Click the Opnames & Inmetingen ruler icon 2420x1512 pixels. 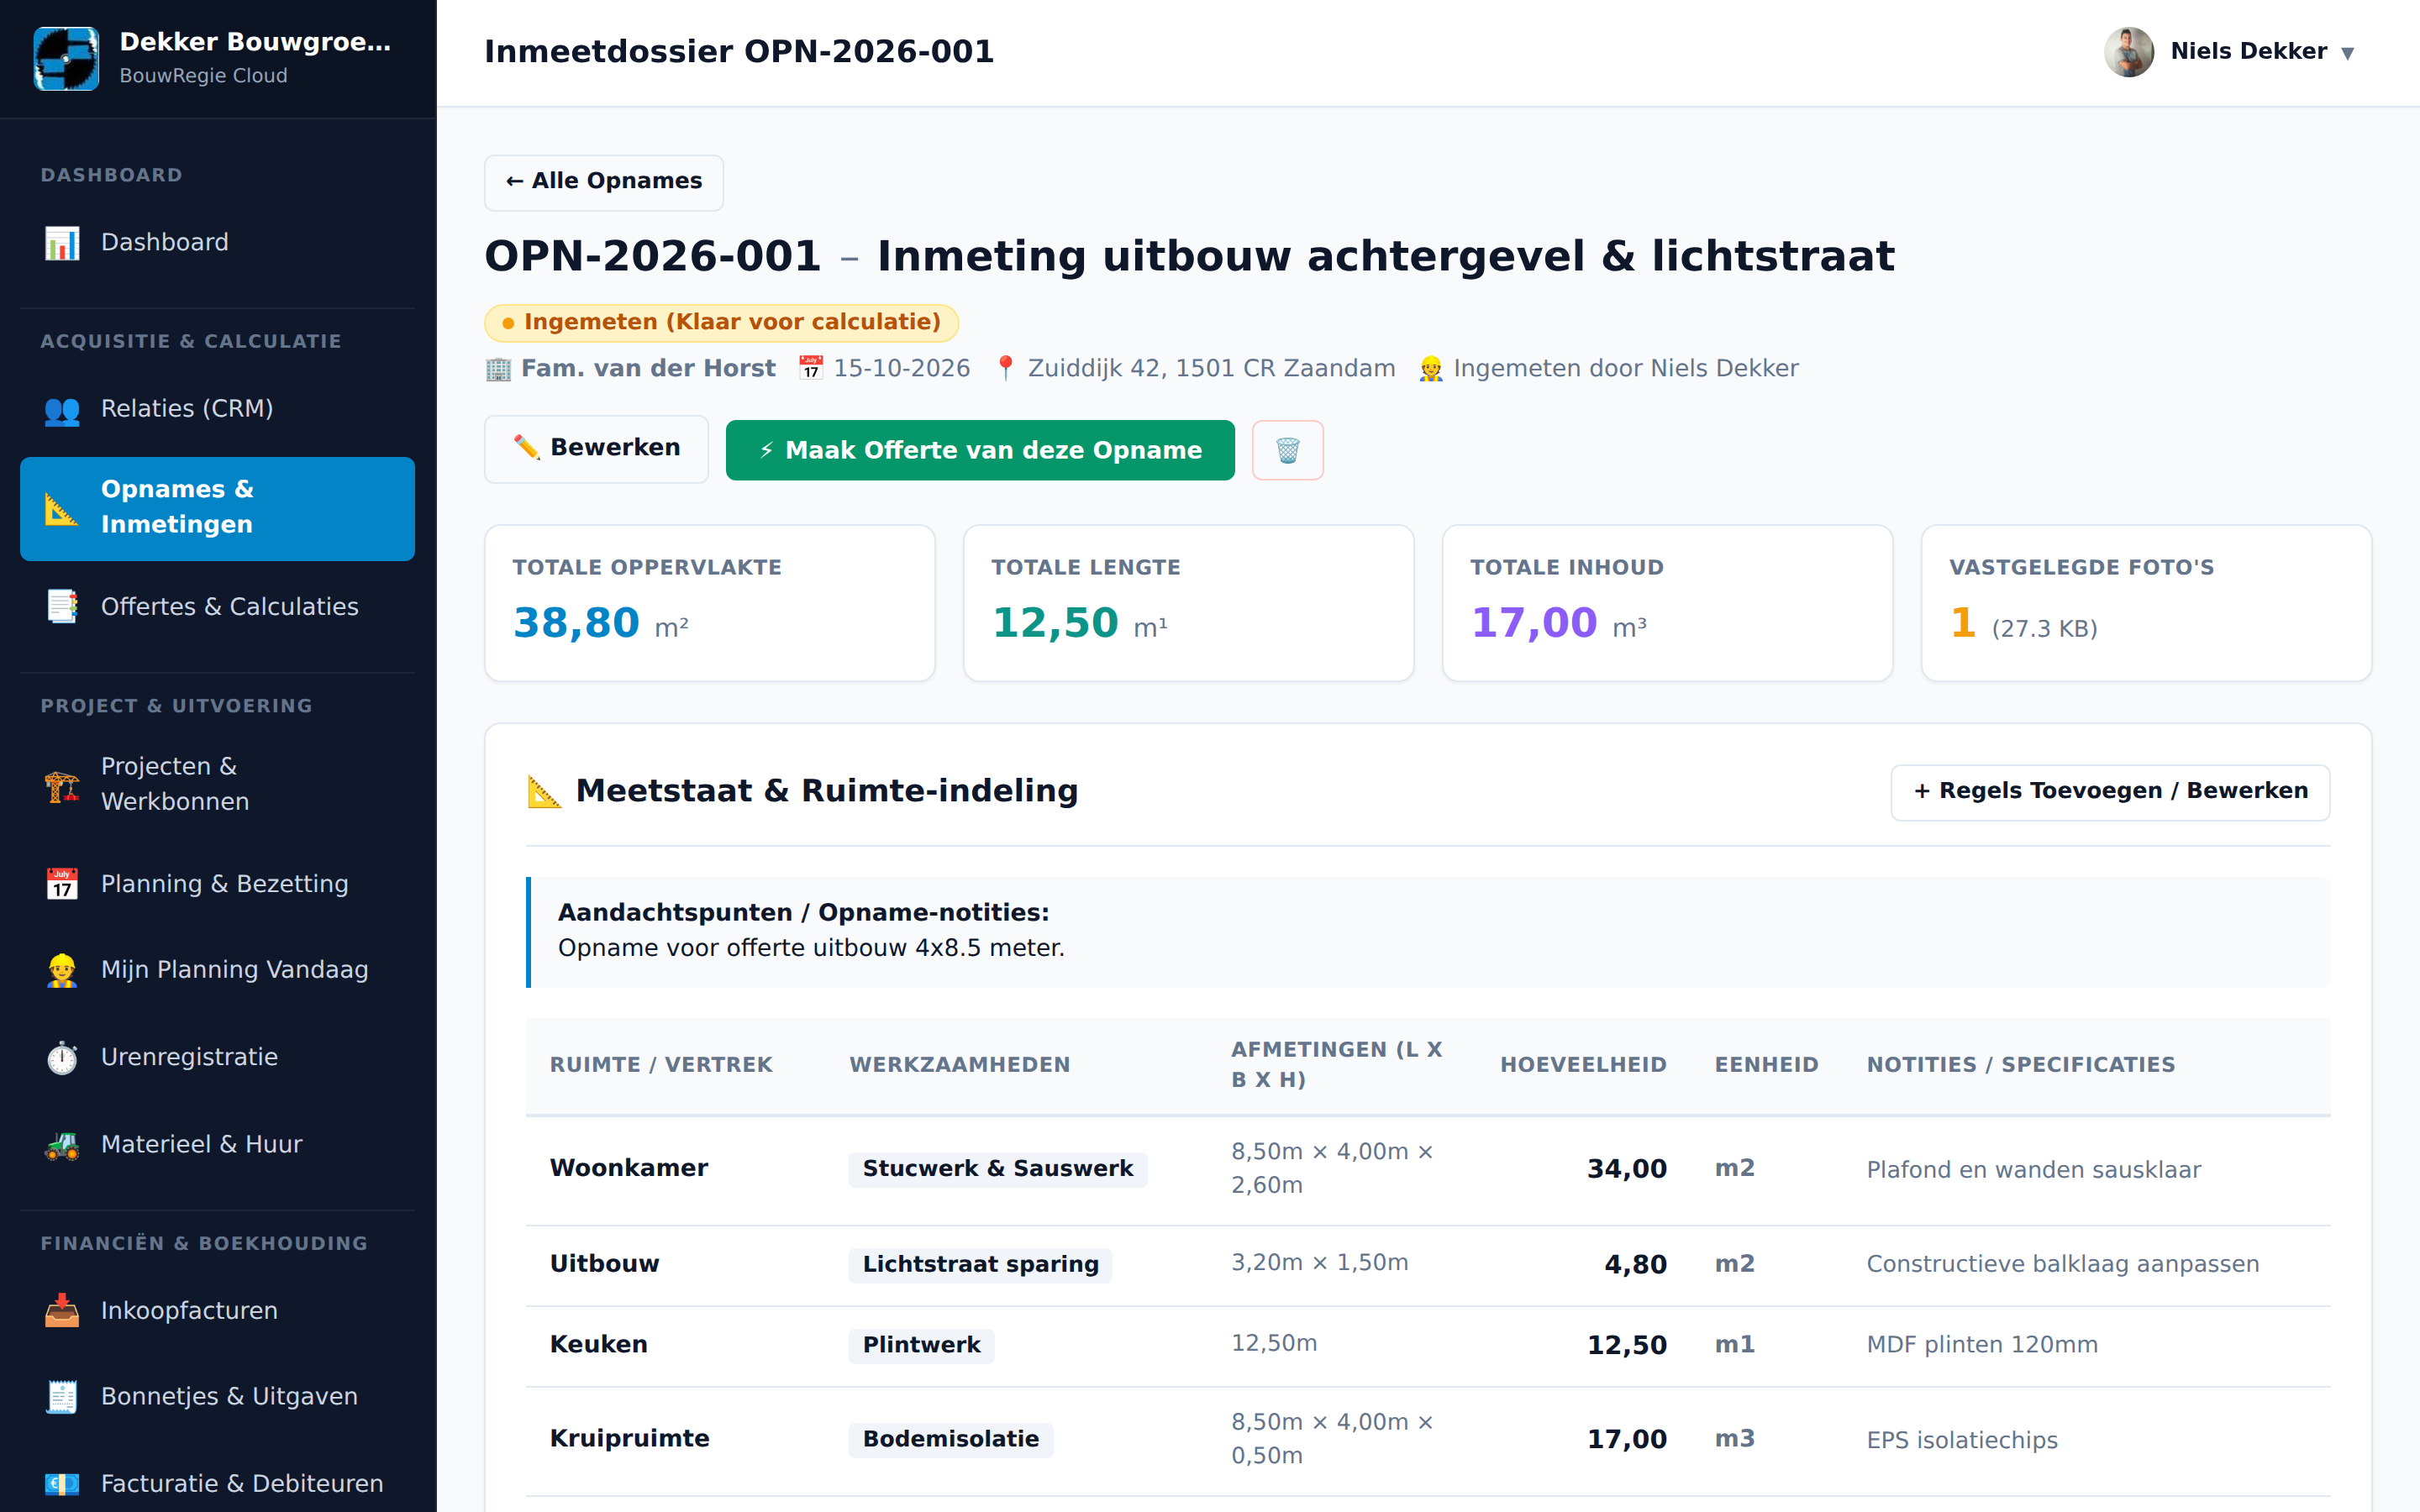click(x=62, y=508)
